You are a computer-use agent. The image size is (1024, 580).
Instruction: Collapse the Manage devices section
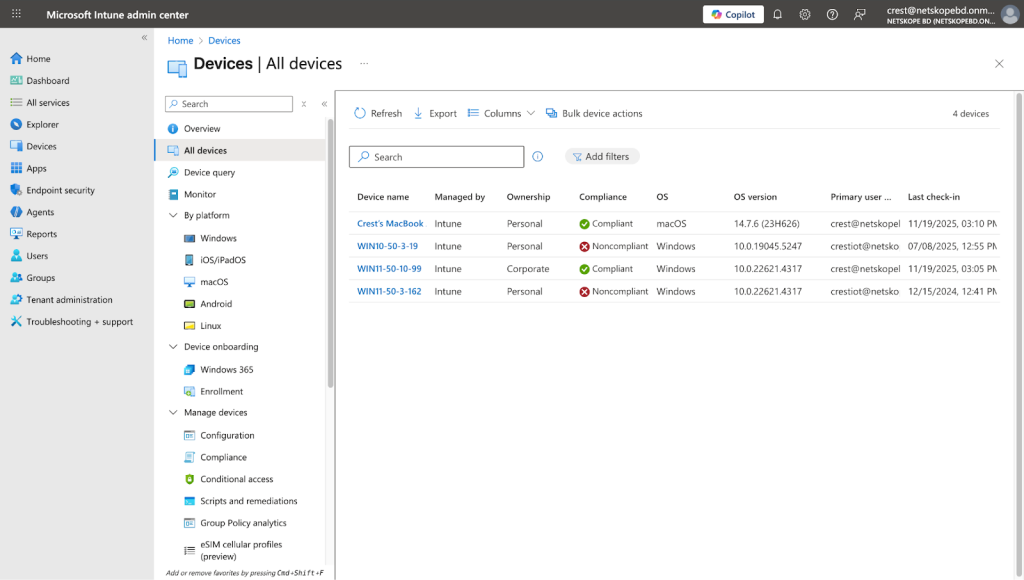coord(173,412)
